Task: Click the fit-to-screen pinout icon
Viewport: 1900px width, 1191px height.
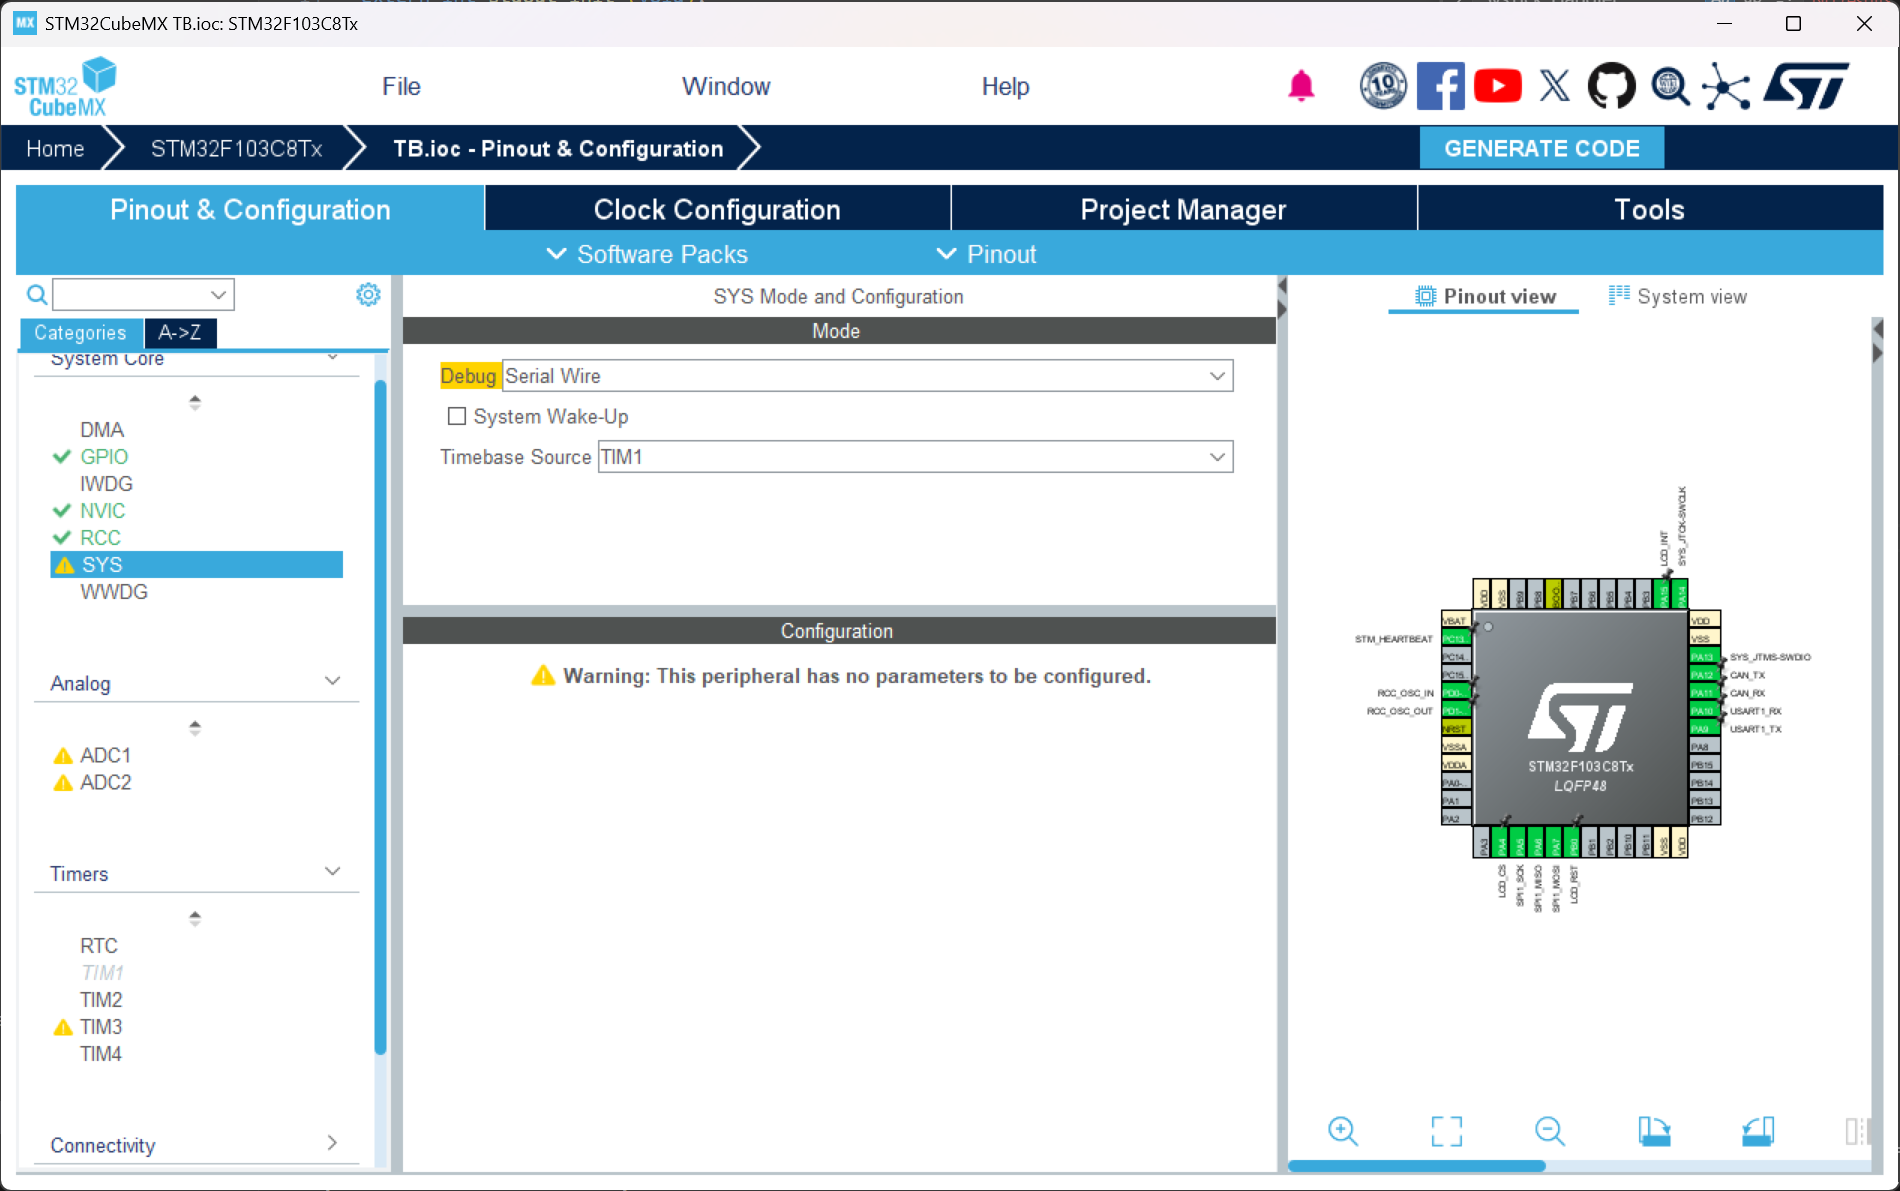Action: 1446,1131
